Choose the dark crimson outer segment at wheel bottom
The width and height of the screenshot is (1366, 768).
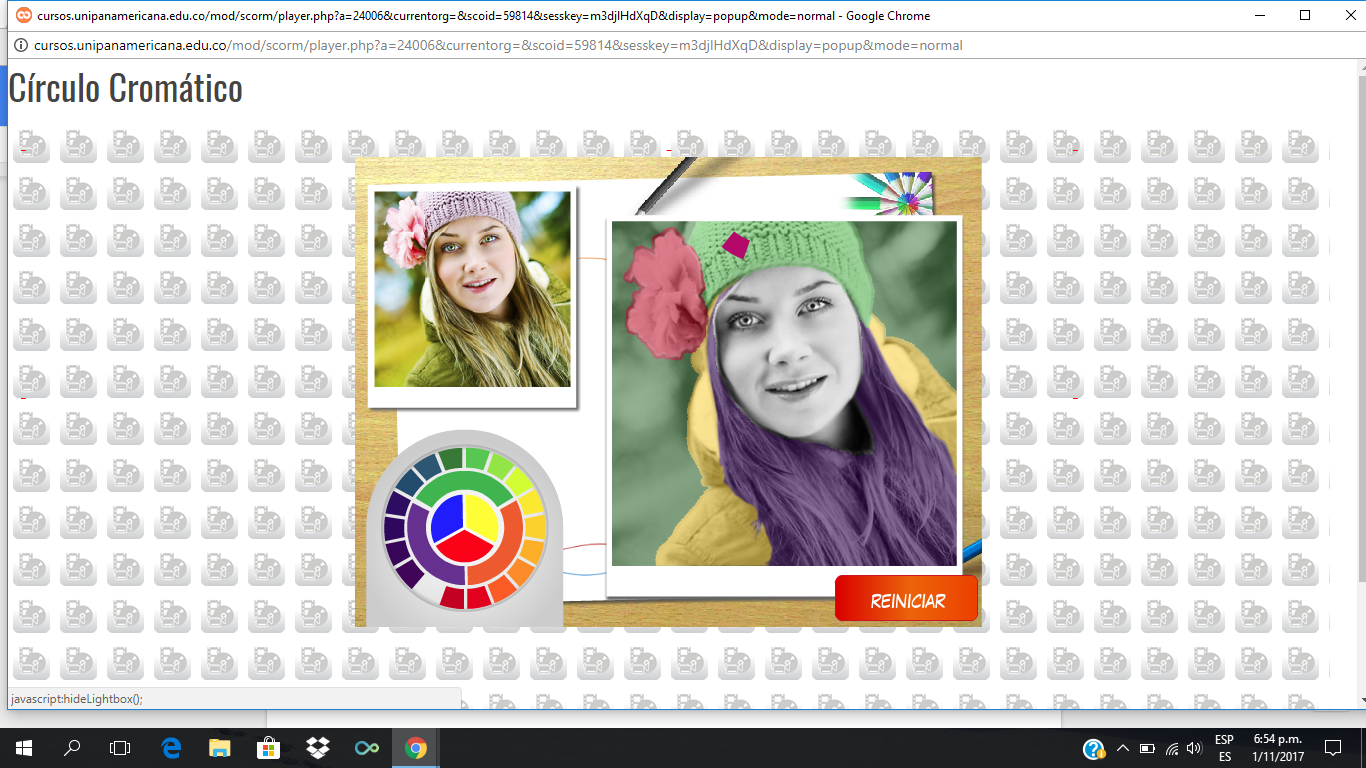coord(453,597)
